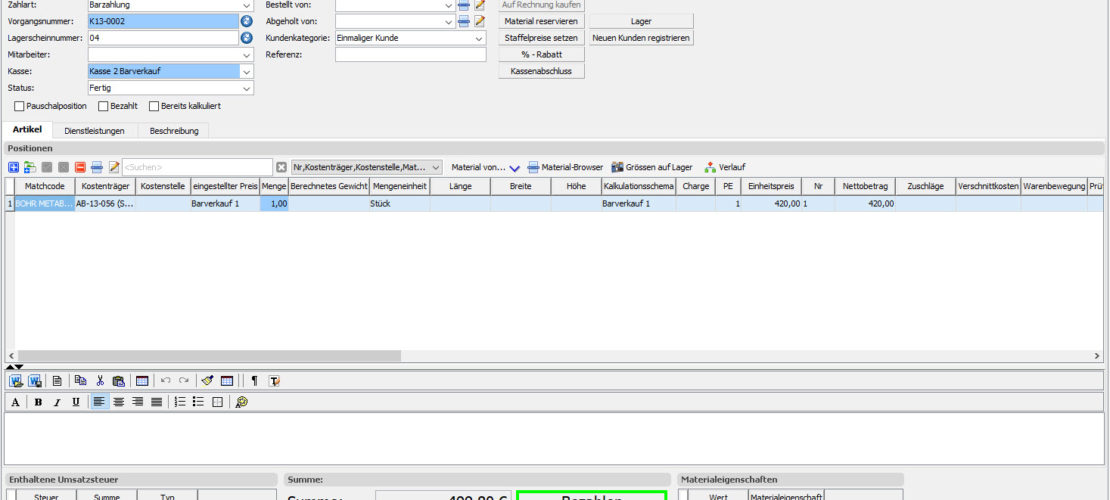Click the scissors cut icon
The width and height of the screenshot is (1110, 500).
[x=100, y=381]
